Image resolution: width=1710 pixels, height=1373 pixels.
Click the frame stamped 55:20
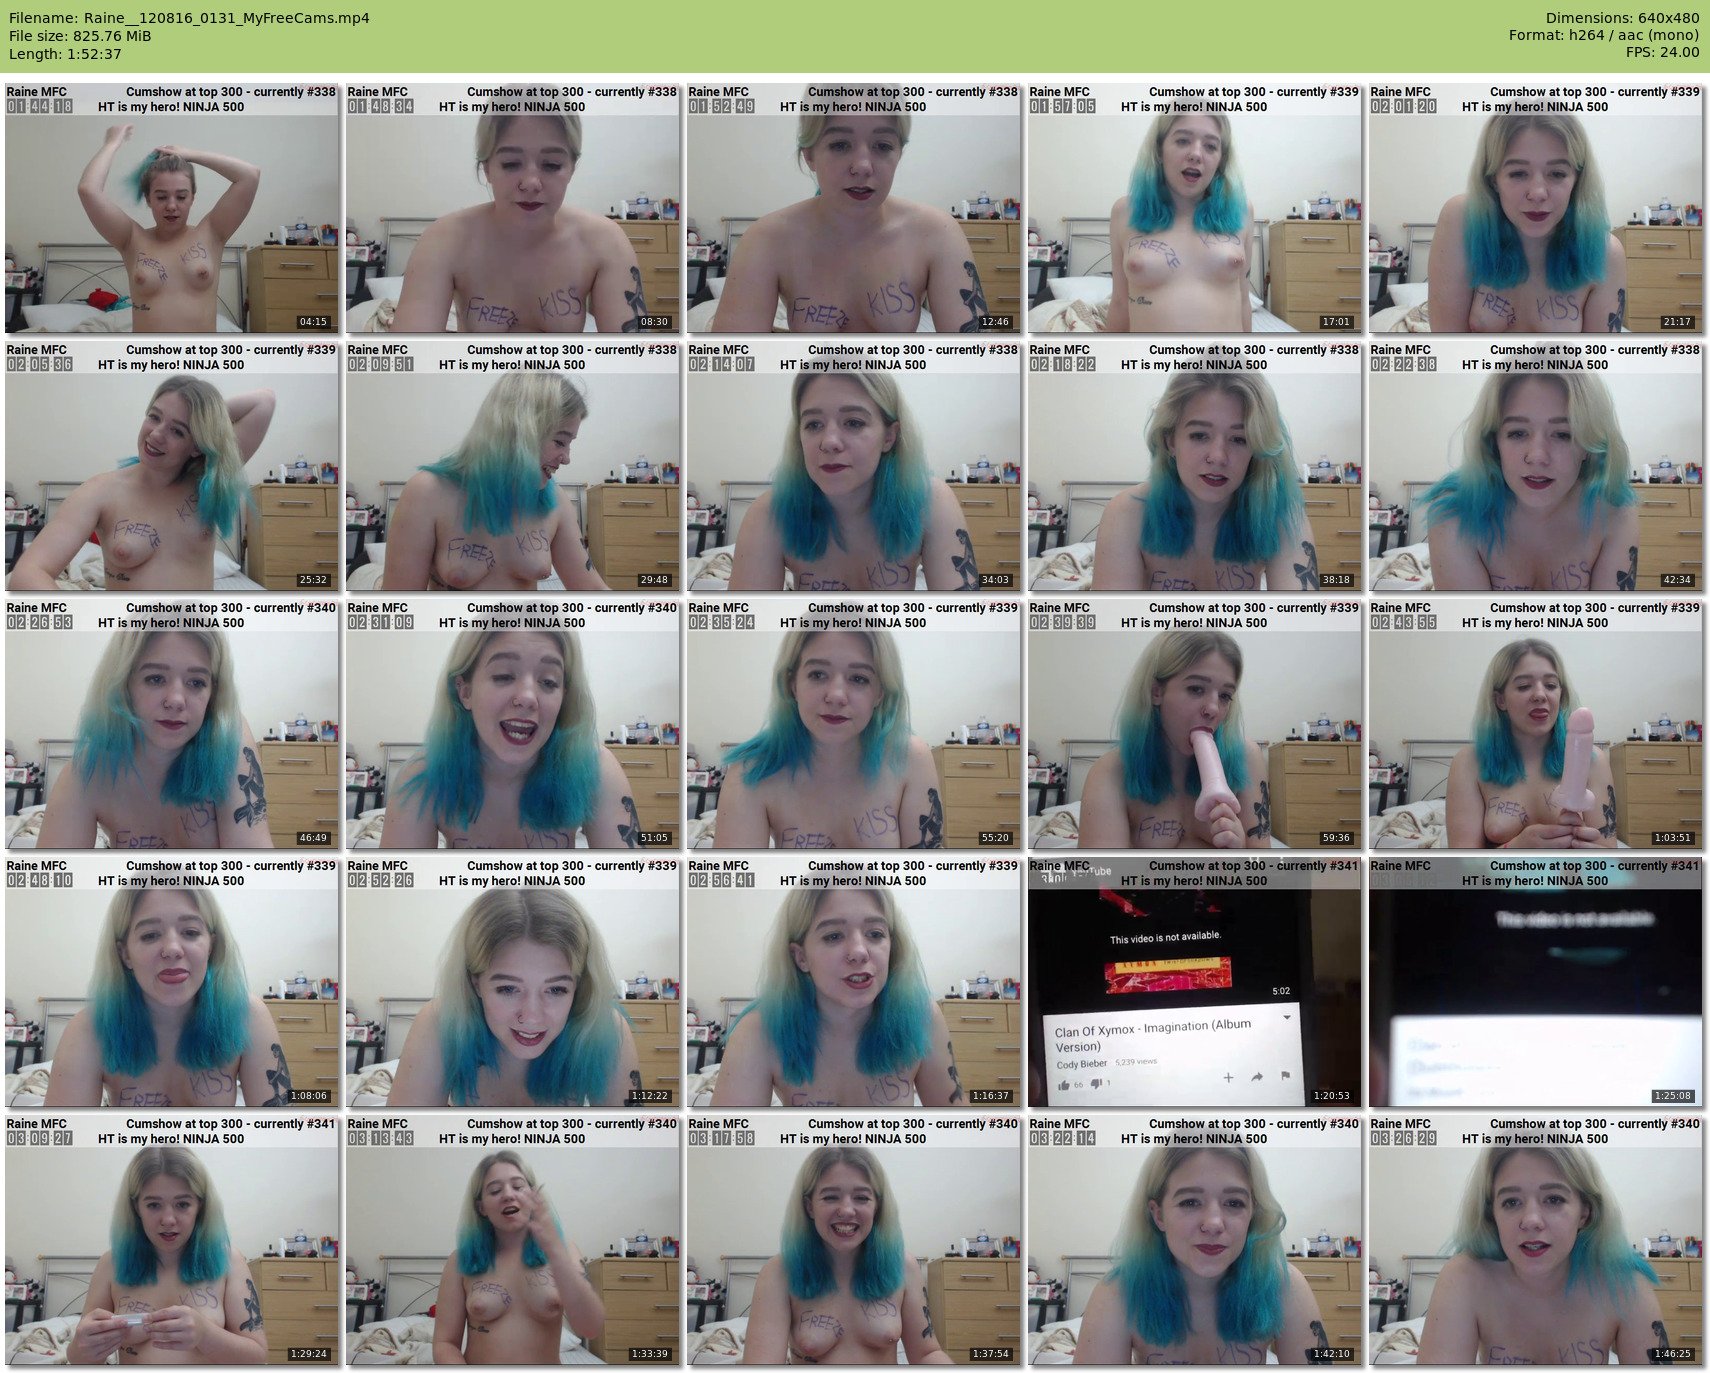854,724
